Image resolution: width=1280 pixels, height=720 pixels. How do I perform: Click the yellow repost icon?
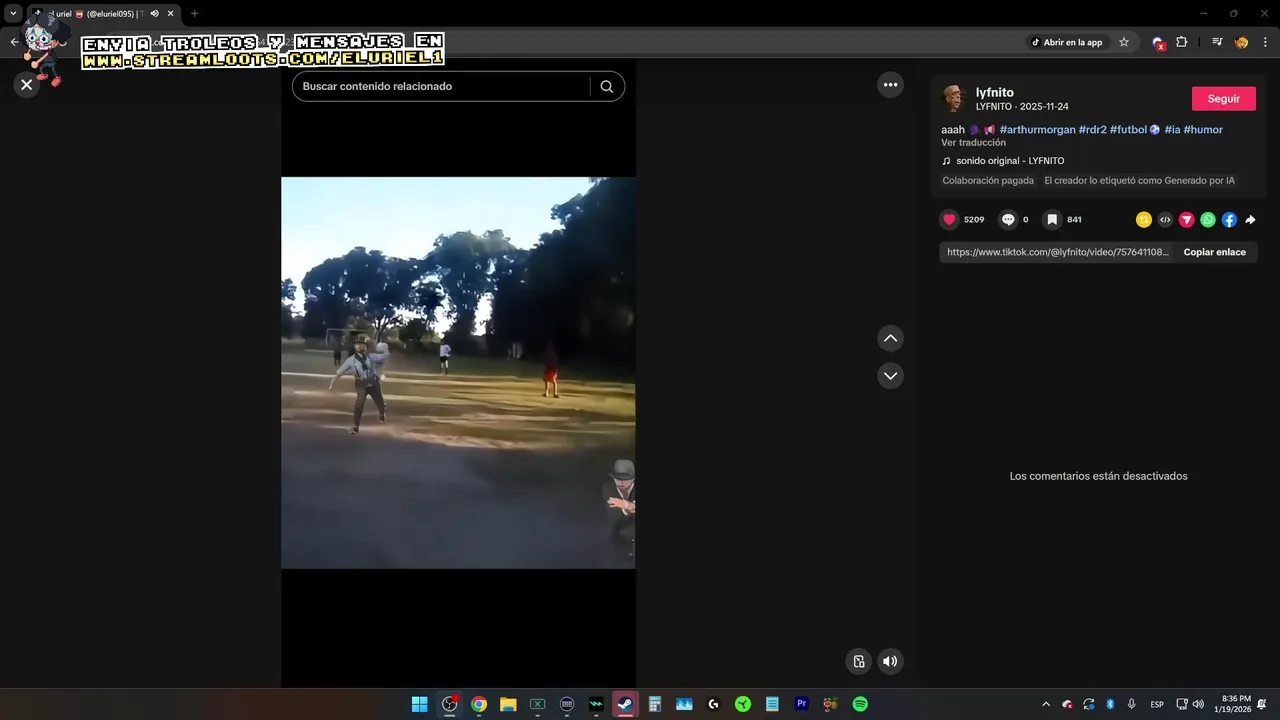tap(1143, 220)
